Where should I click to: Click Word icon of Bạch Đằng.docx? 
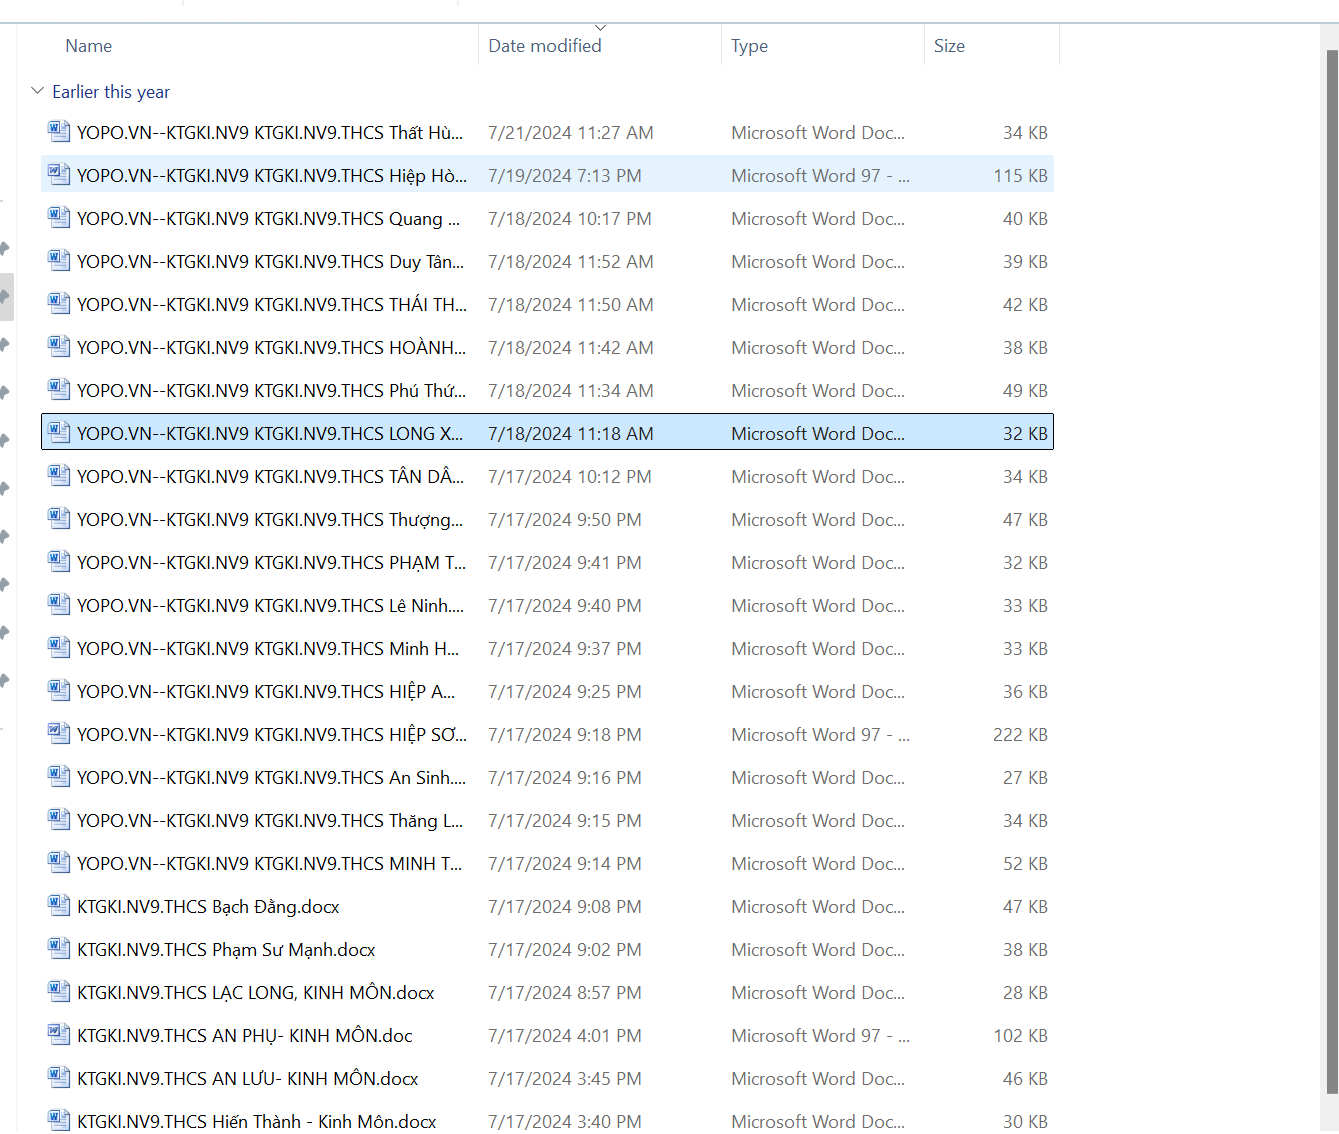(59, 906)
